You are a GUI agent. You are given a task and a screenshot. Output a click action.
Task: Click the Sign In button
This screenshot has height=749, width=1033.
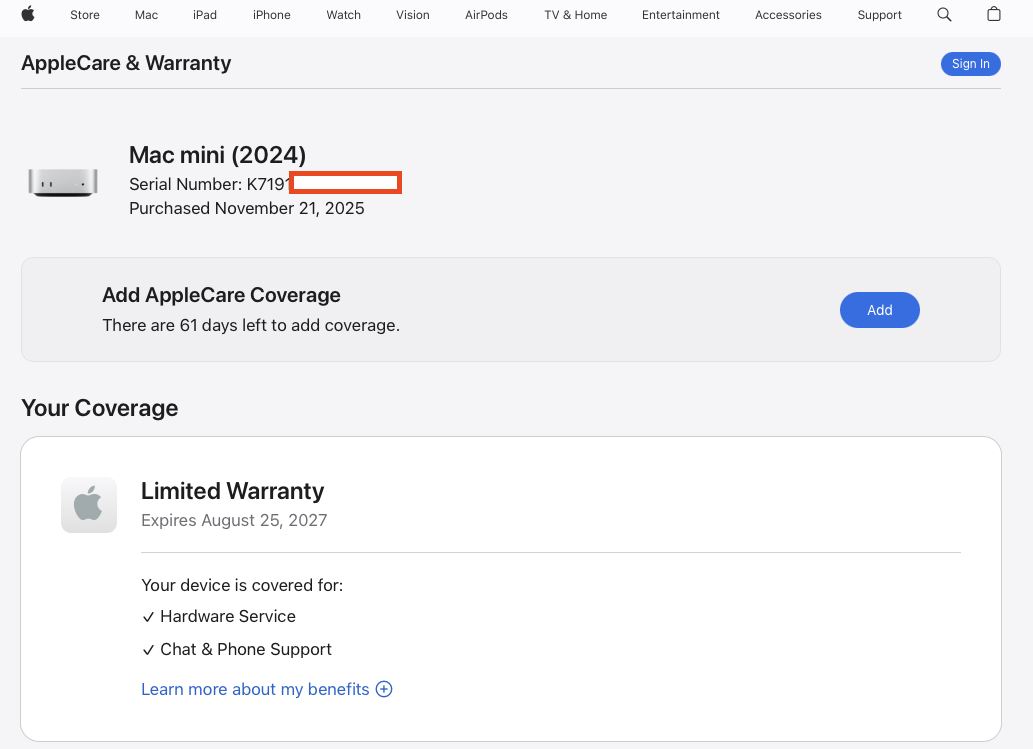click(970, 64)
